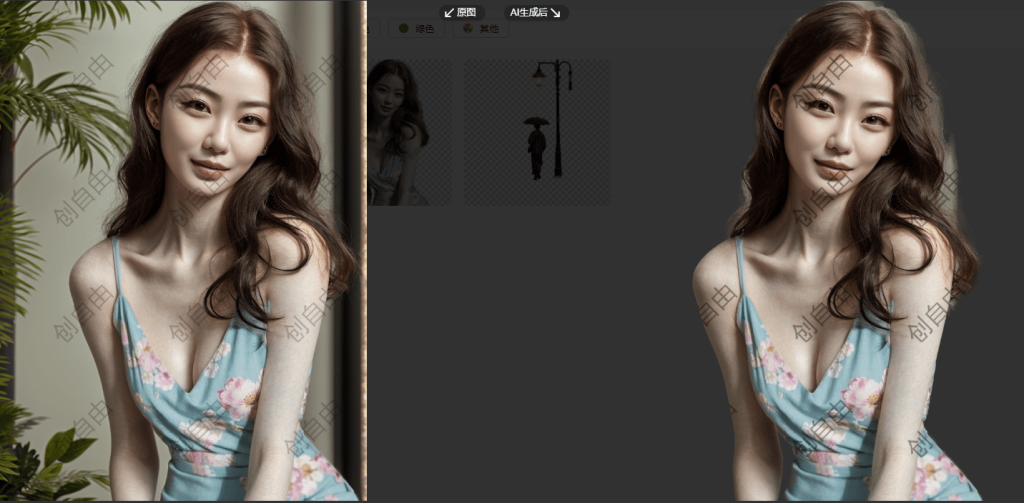Switch to the 其他 filter option
Viewport: 1024px width, 503px height.
click(x=487, y=29)
